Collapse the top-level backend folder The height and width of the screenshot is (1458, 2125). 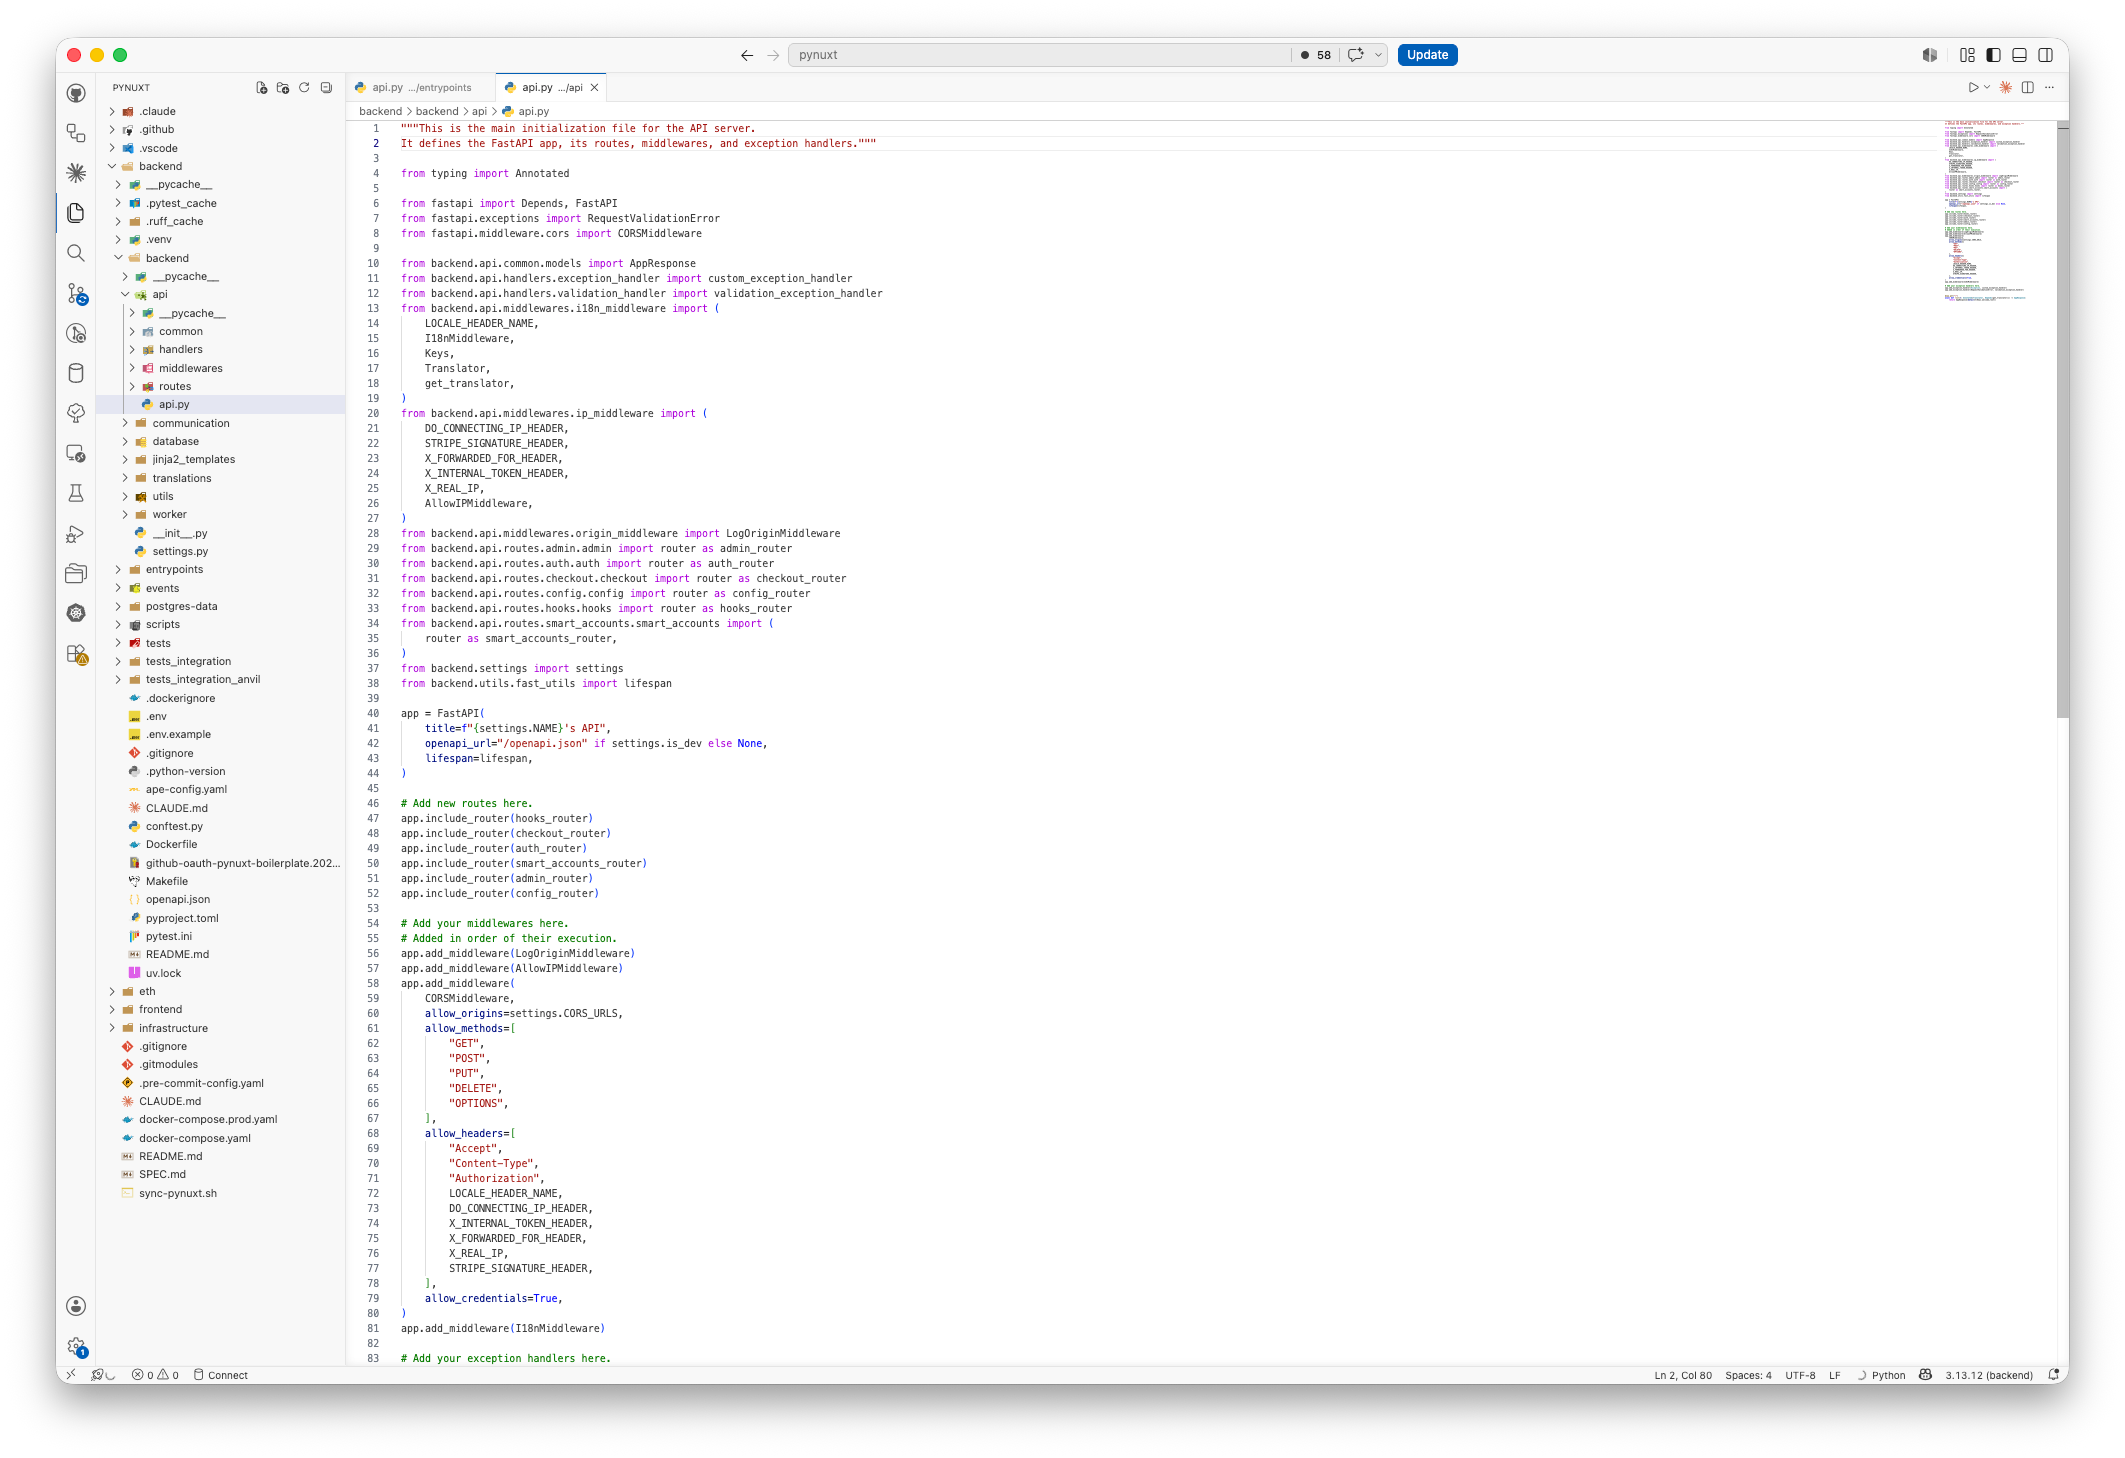coord(112,166)
